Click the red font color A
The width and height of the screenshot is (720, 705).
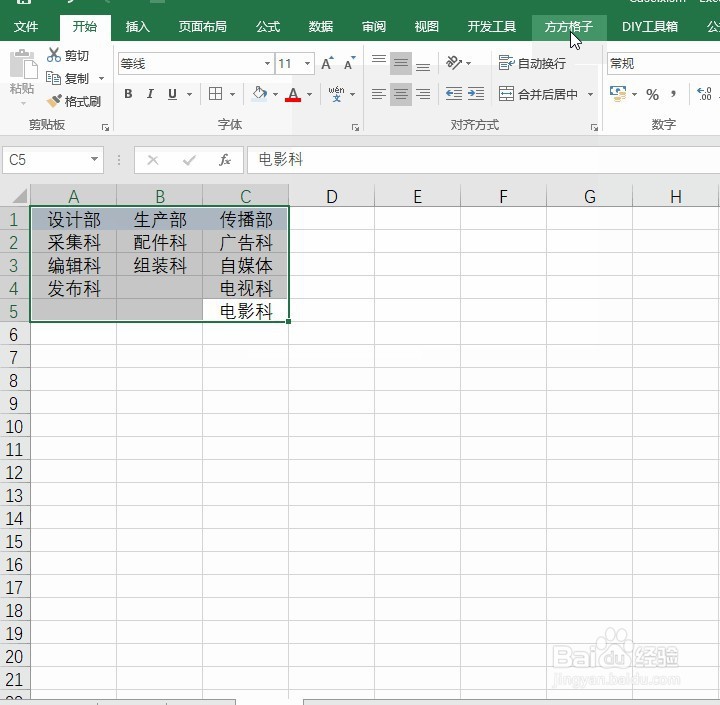point(293,94)
